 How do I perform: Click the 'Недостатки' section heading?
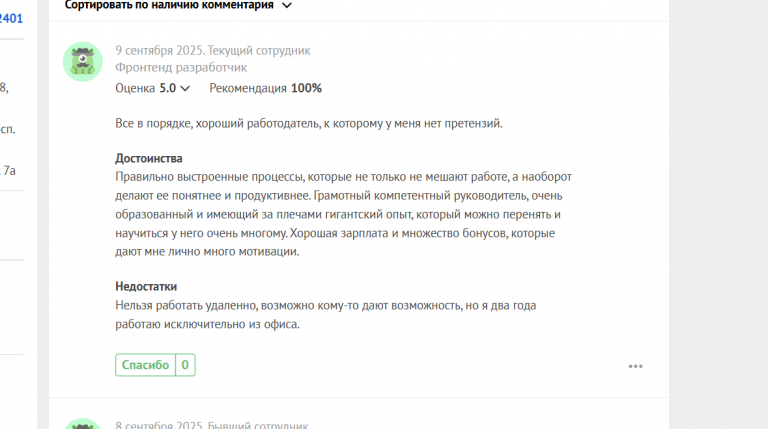[x=146, y=286]
